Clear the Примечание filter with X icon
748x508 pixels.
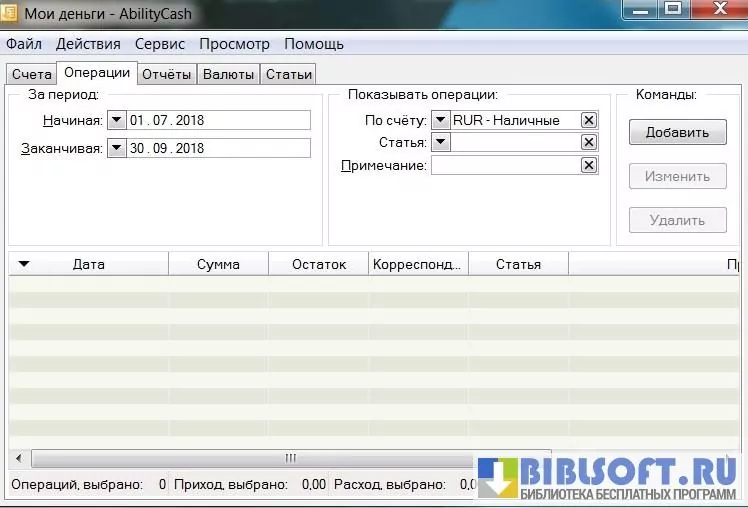(x=589, y=166)
